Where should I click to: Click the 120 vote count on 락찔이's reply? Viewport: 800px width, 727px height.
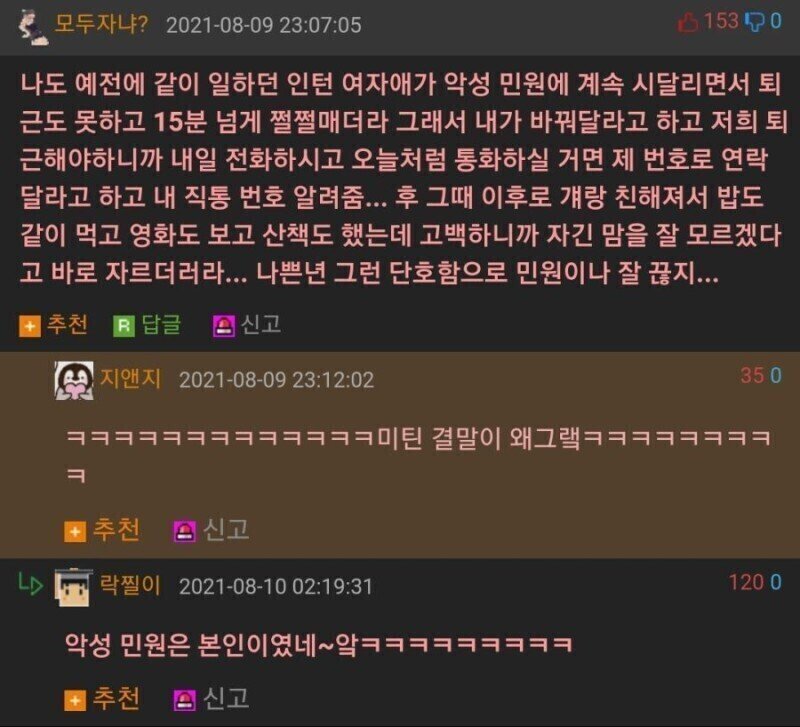click(746, 582)
